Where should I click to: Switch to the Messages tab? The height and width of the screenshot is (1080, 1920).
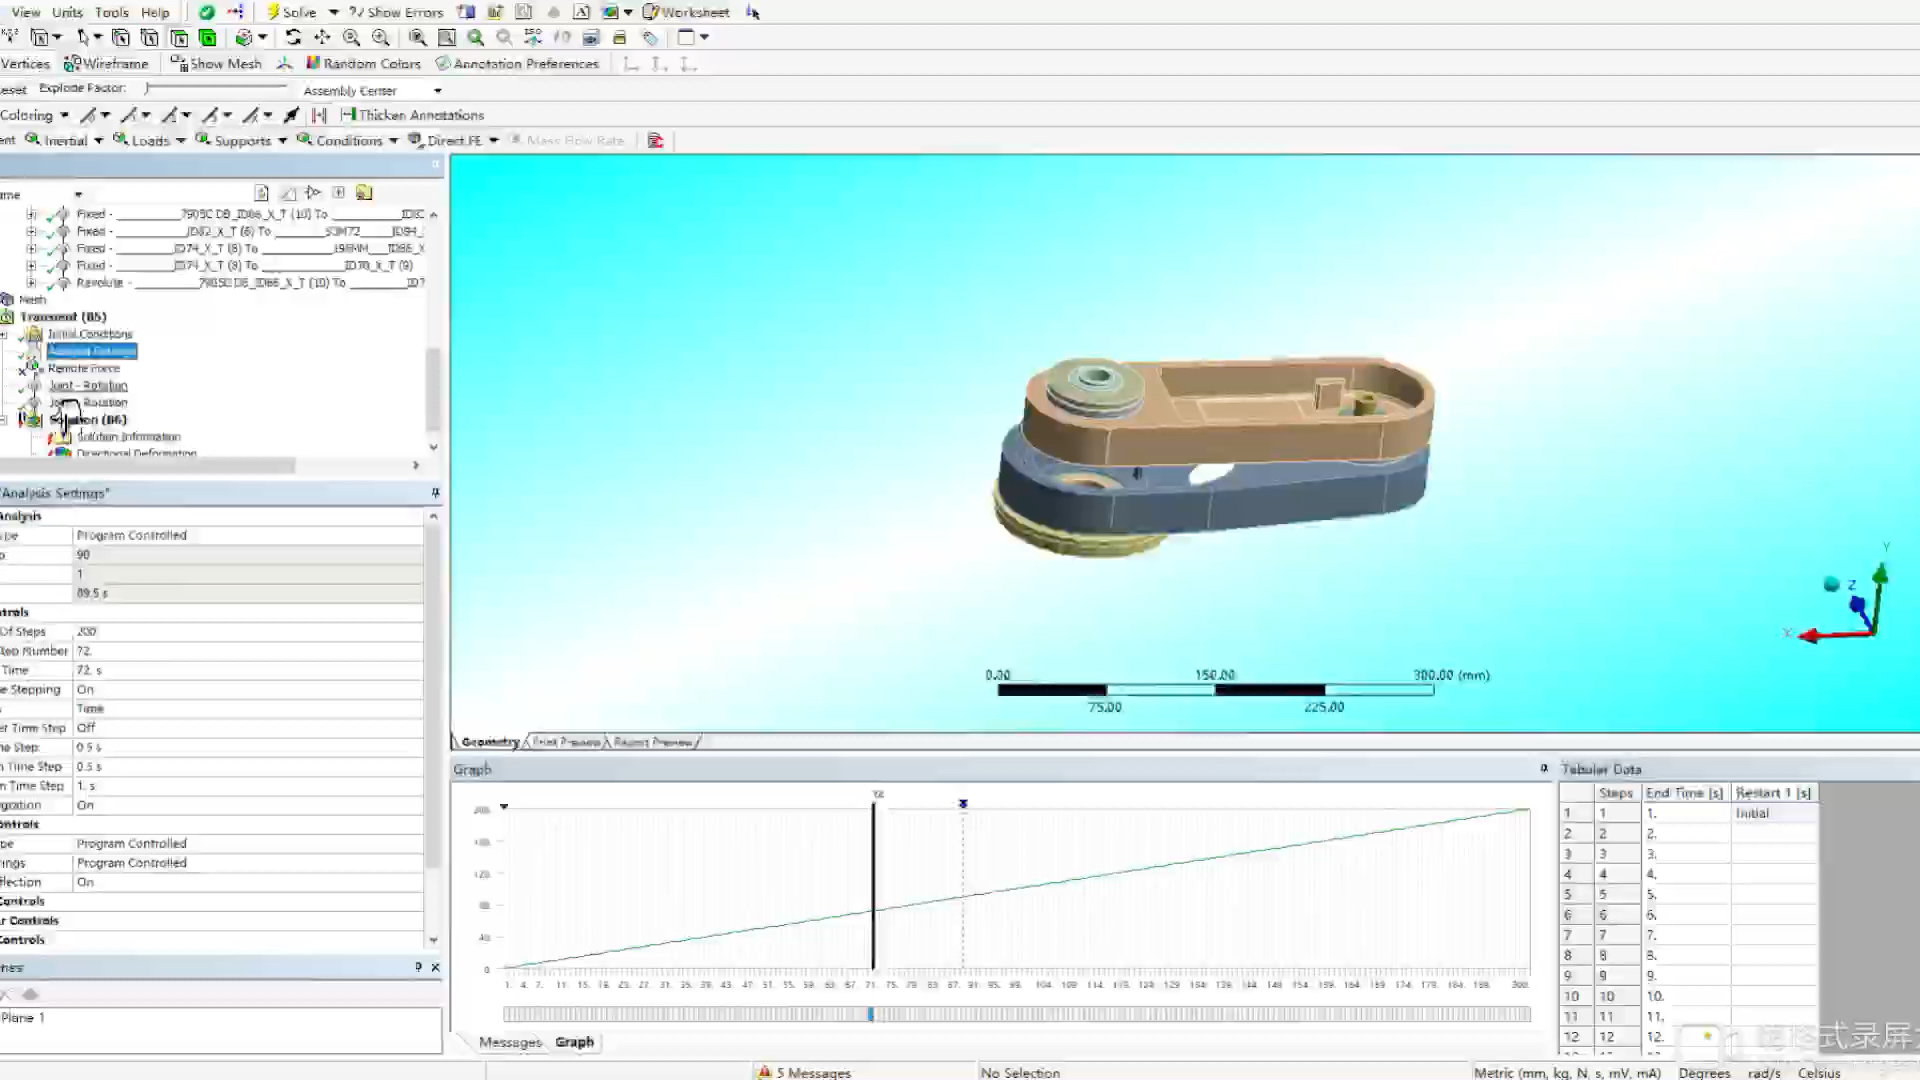click(509, 1042)
